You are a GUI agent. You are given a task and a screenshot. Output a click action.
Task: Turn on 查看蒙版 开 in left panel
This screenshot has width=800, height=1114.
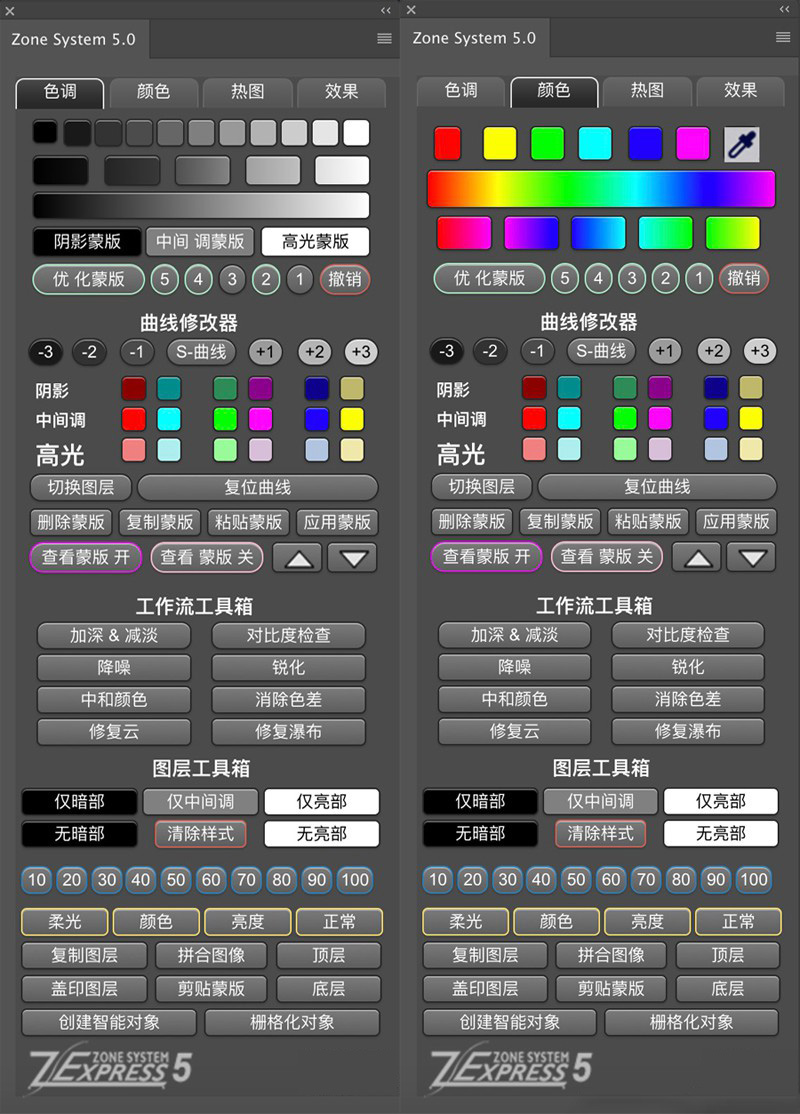86,558
